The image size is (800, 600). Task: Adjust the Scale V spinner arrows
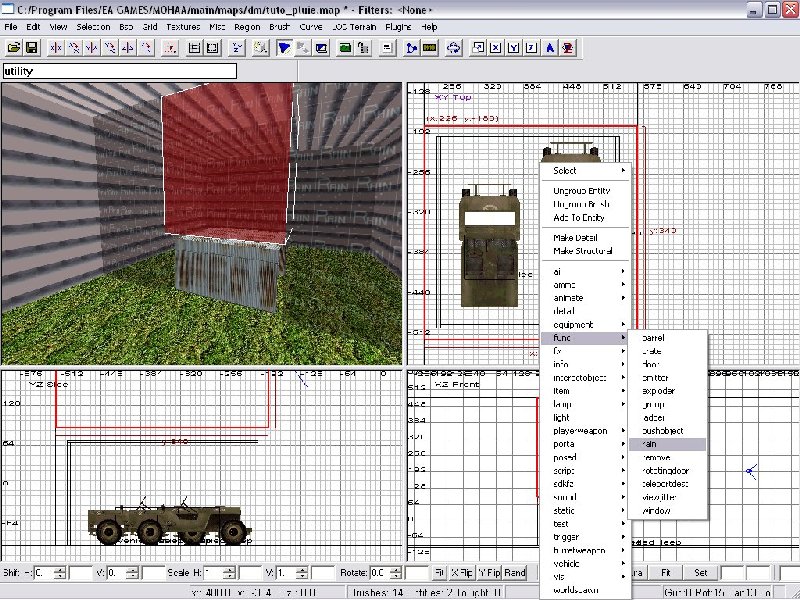pos(302,572)
